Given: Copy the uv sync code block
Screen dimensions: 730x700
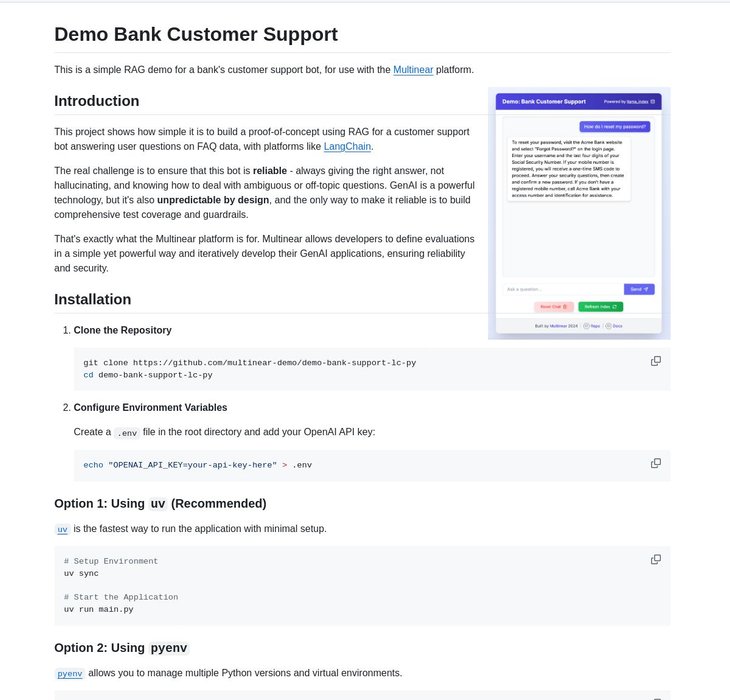Looking at the screenshot, I should (x=656, y=559).
